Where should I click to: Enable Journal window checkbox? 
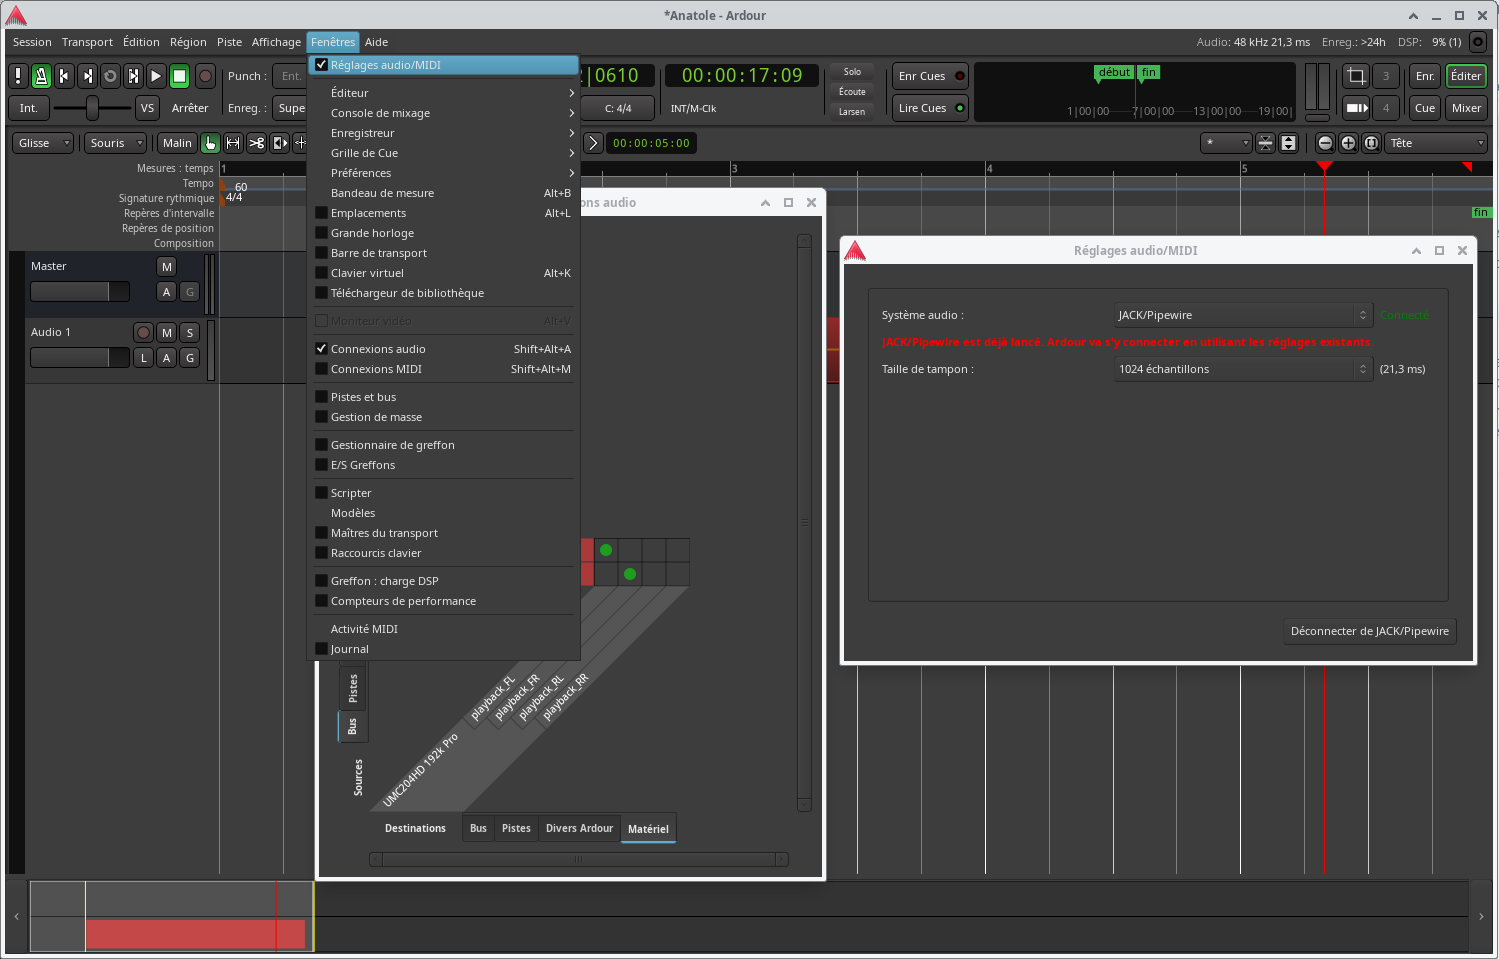tap(321, 649)
